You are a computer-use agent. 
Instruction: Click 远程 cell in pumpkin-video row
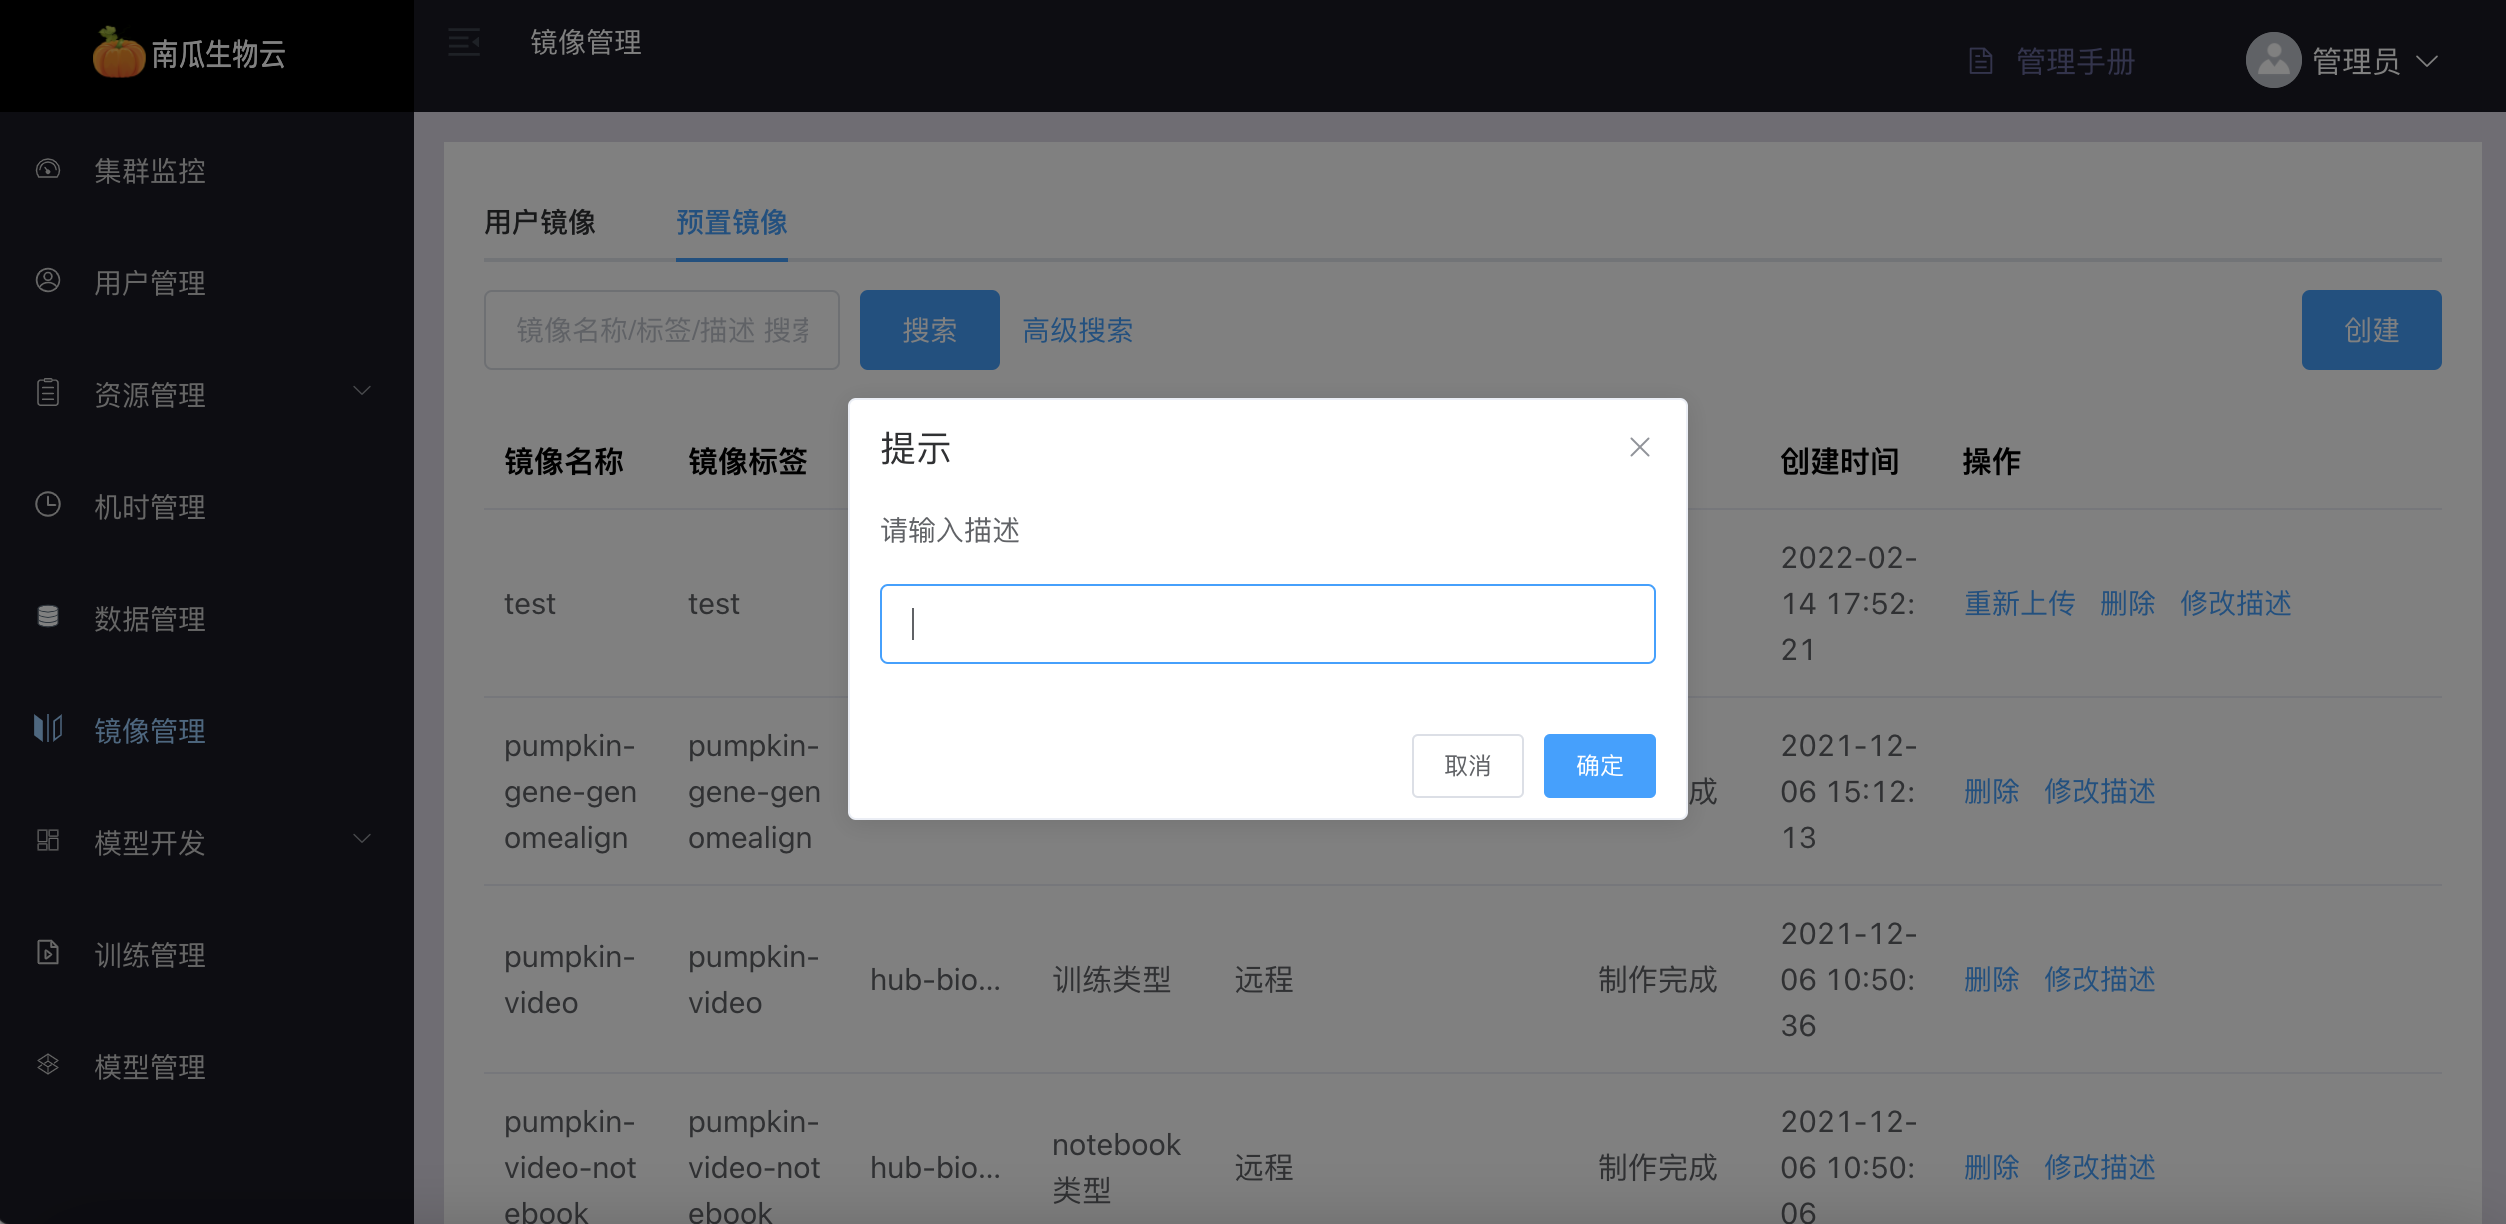point(1263,979)
